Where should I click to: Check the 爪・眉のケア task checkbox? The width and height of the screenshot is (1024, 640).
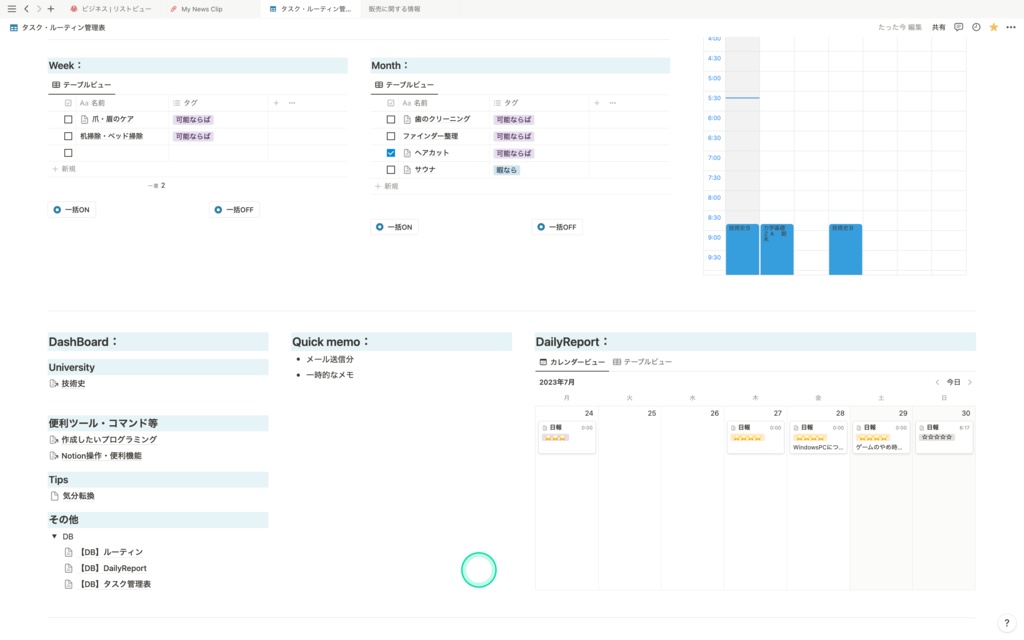pos(68,120)
